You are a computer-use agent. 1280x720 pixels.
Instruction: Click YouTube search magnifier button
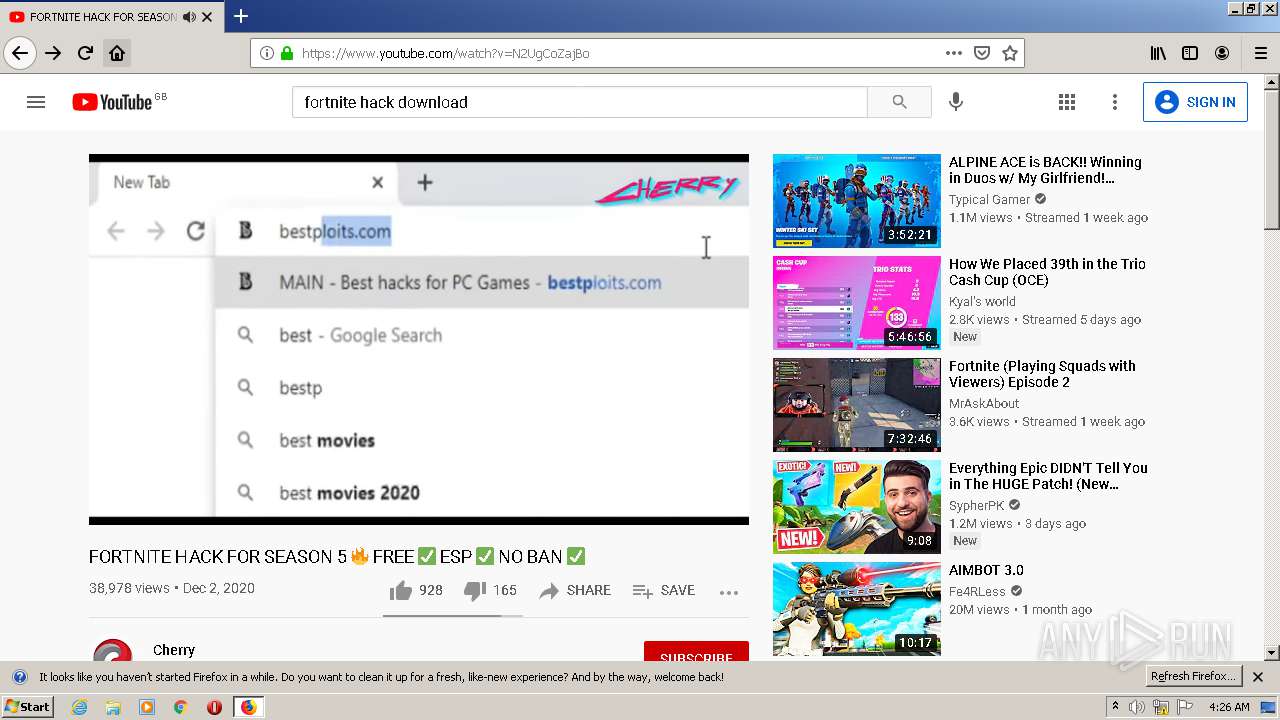click(899, 102)
